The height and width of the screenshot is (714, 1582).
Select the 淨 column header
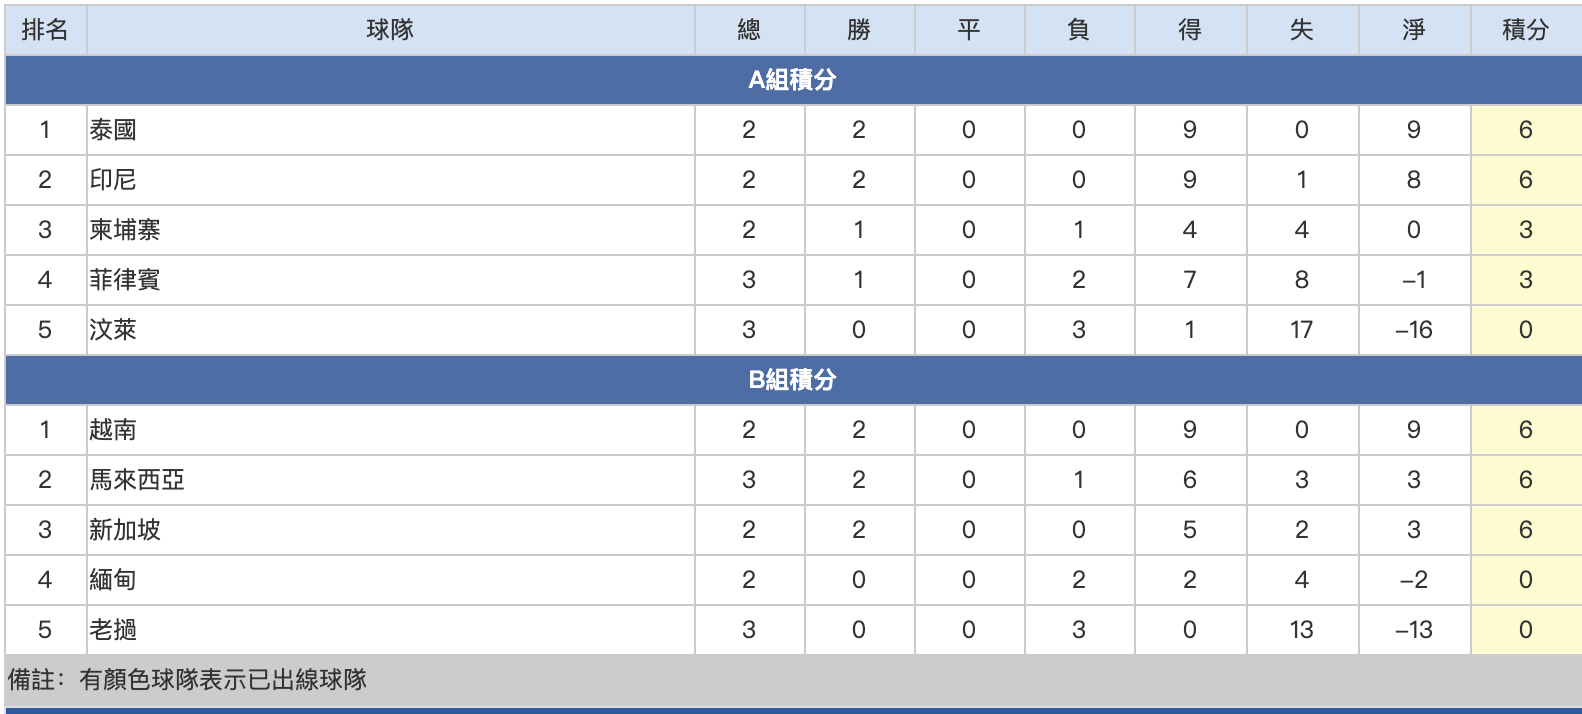[1414, 30]
